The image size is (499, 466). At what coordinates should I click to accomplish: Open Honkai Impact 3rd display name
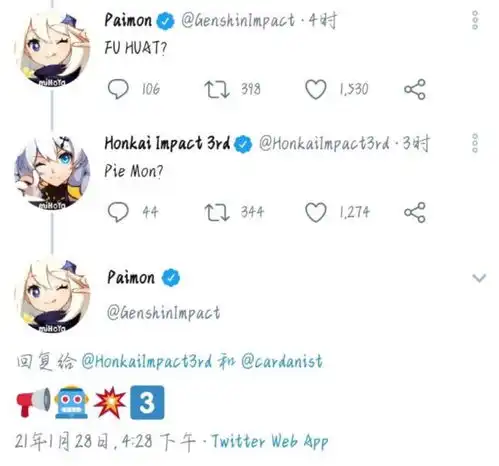click(x=167, y=143)
